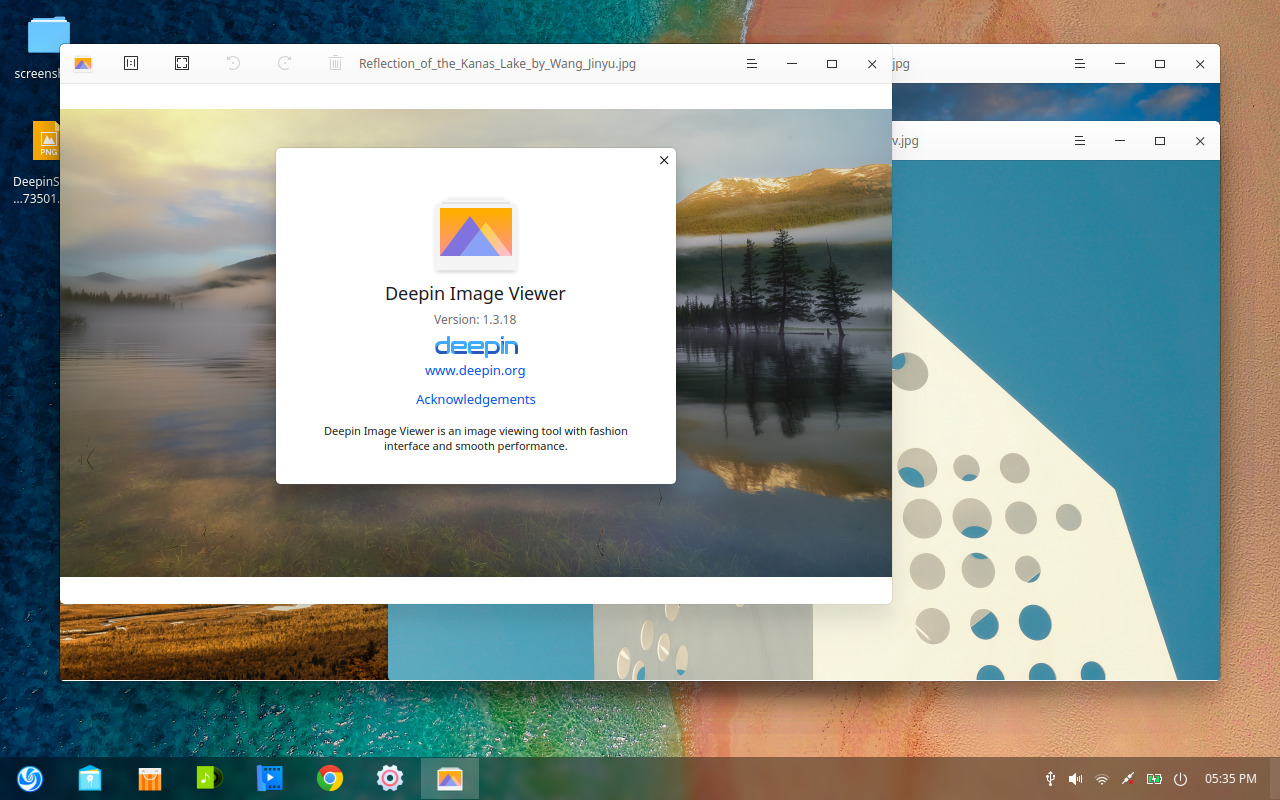Open hamburger menu of the background image window
1280x800 pixels.
[x=1079, y=63]
